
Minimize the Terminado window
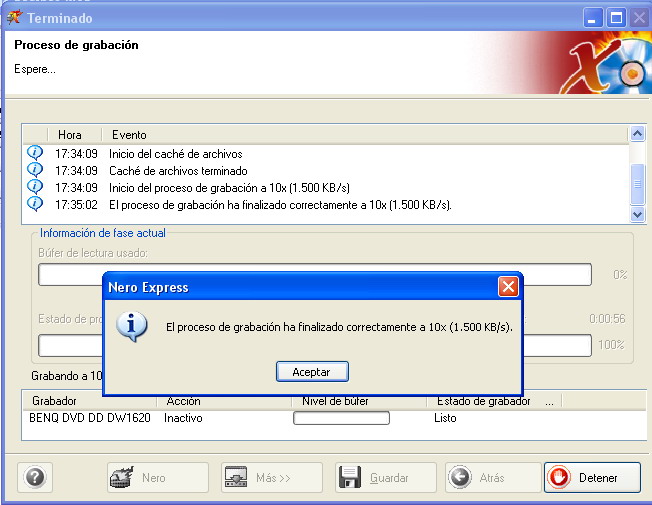click(592, 18)
